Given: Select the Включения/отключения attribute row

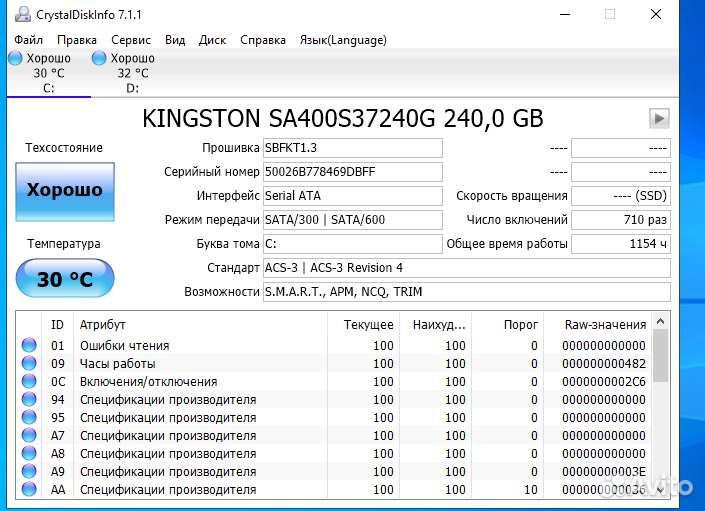Looking at the screenshot, I should 334,382.
